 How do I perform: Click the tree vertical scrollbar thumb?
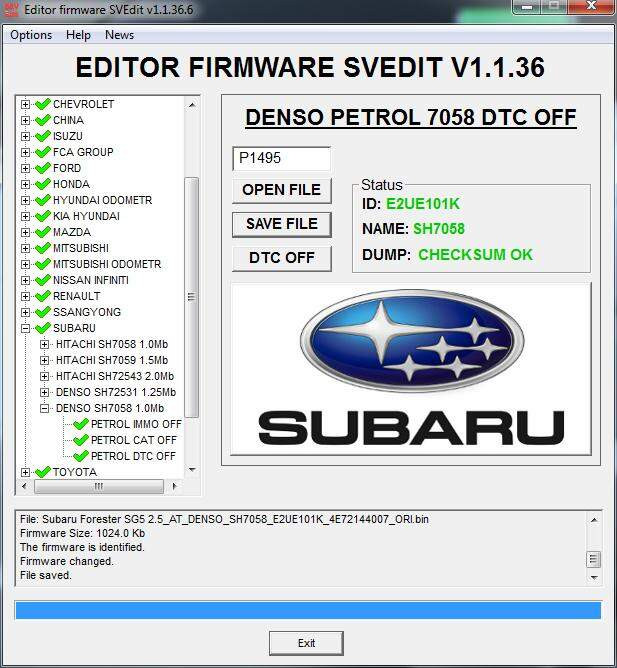tap(192, 297)
